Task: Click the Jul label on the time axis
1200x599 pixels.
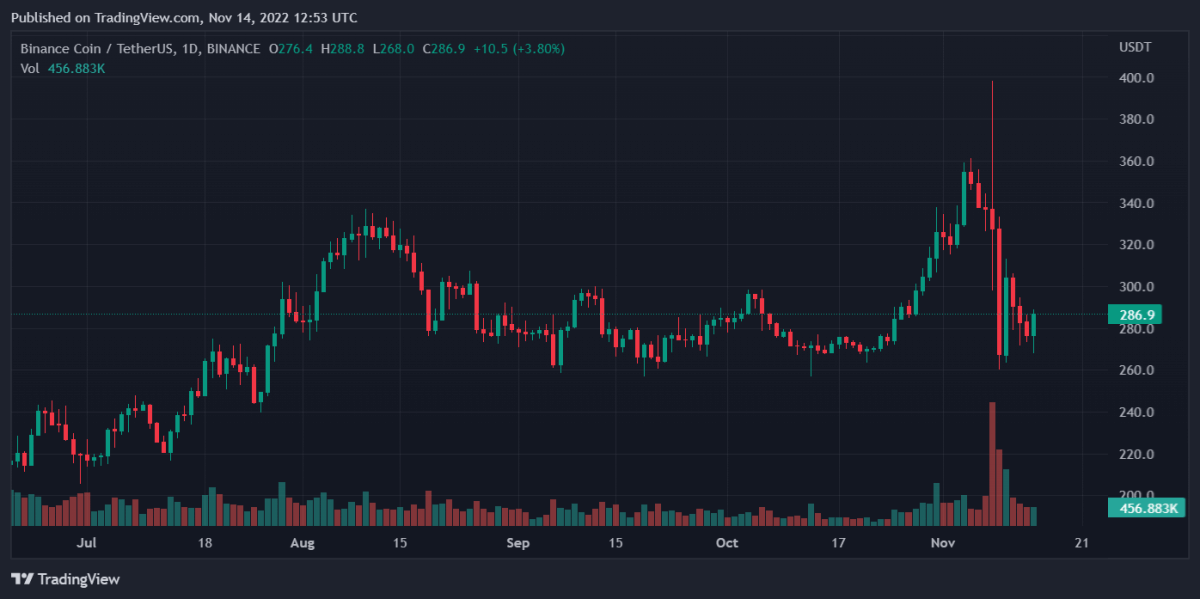Action: coord(87,543)
